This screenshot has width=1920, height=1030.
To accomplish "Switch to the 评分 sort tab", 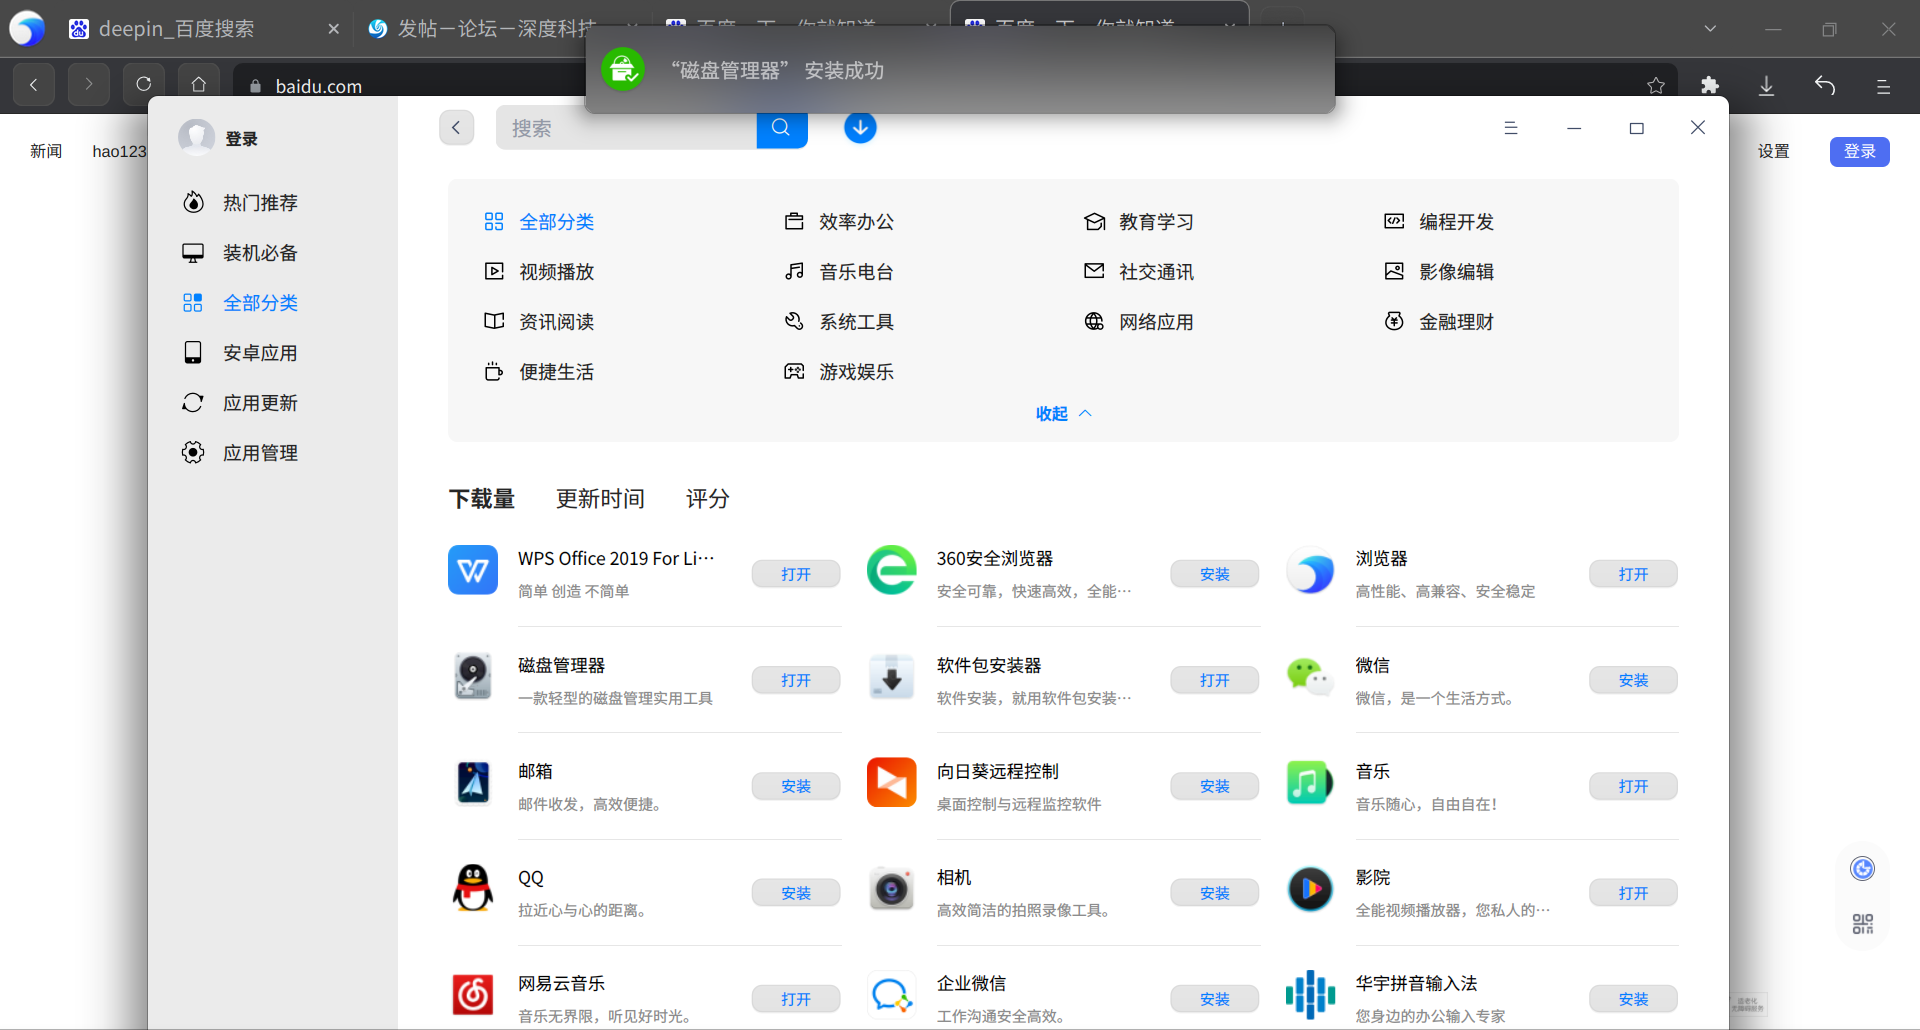I will click(707, 498).
